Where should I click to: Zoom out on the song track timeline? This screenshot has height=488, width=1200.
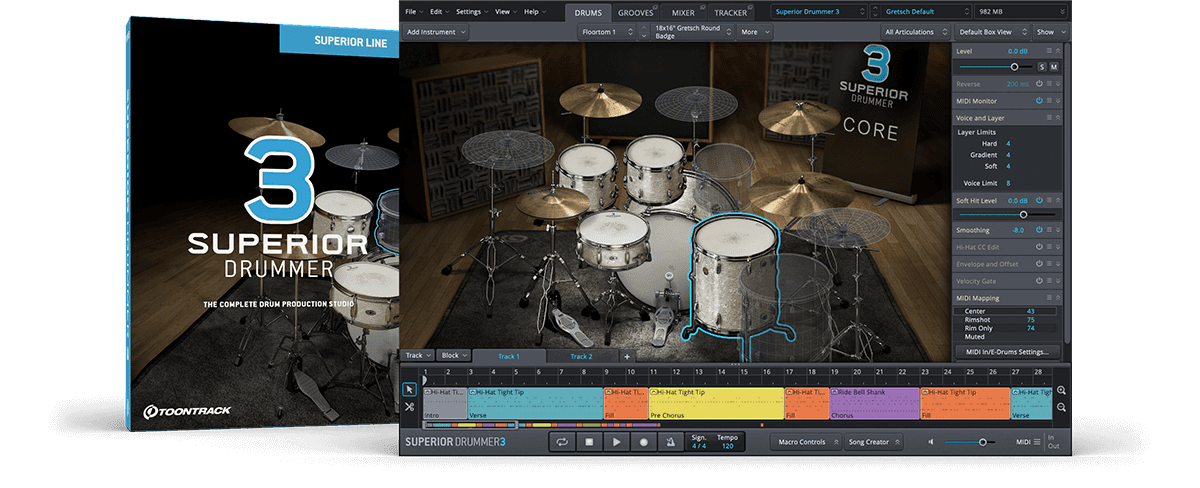point(1062,407)
